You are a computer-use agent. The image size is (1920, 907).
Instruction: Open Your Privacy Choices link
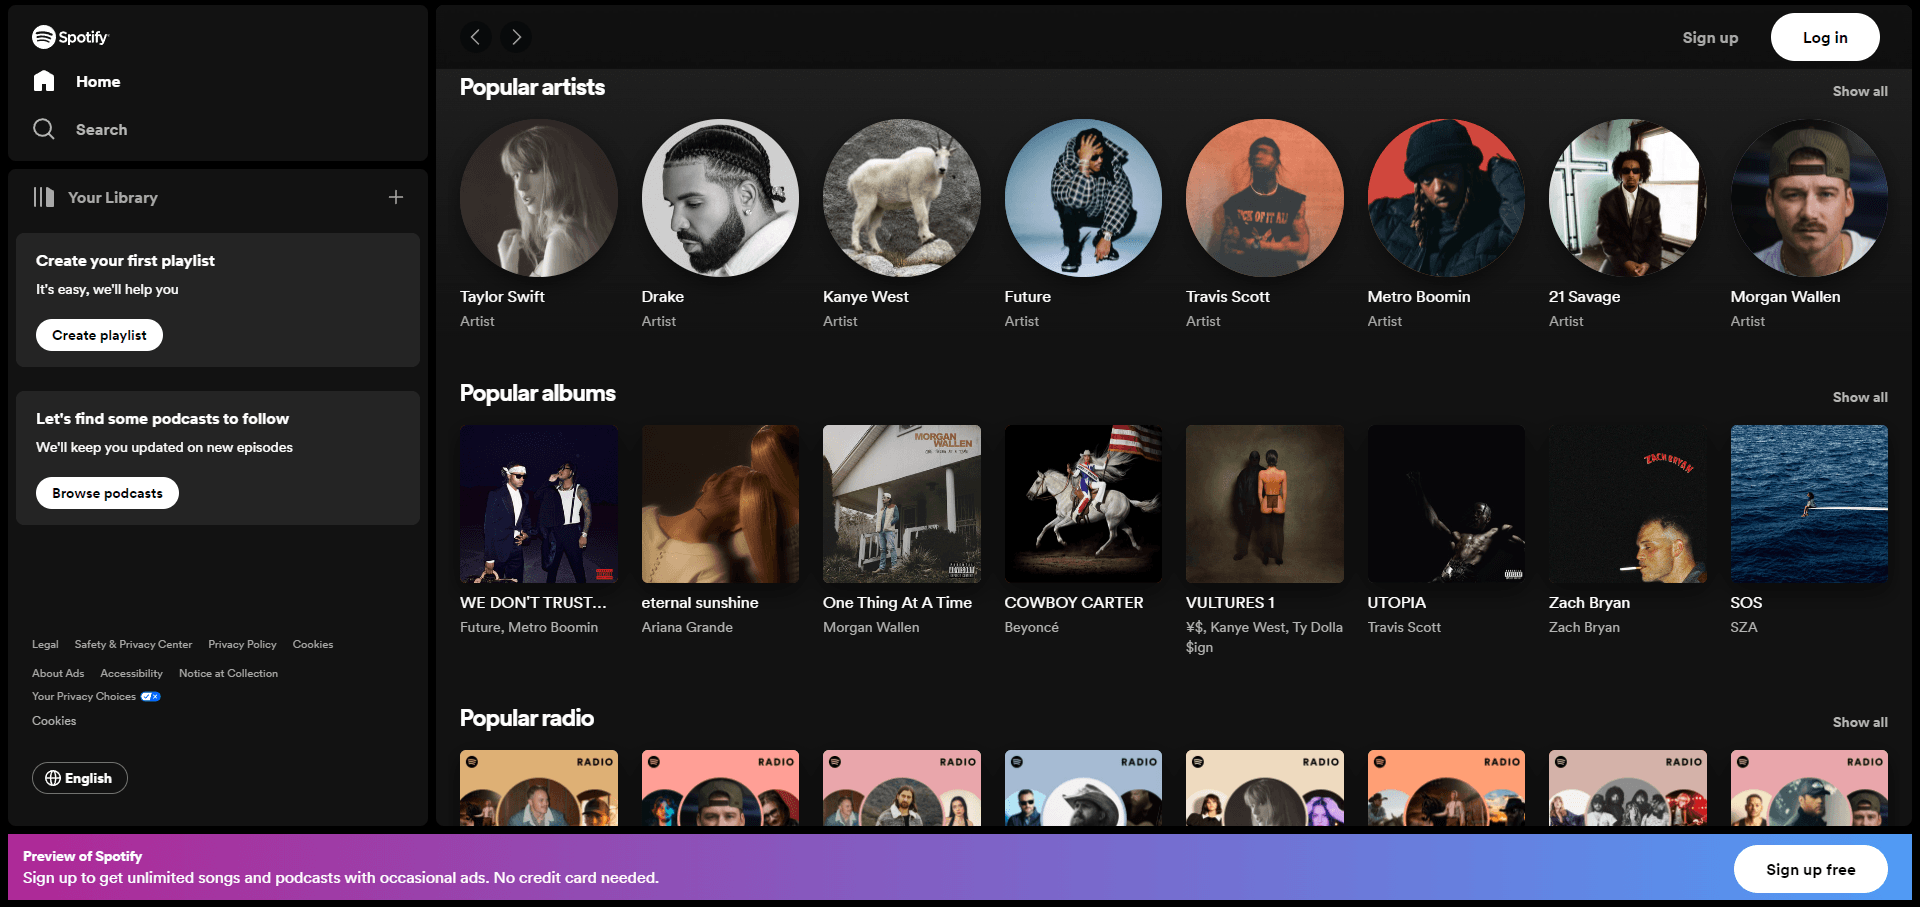pyautogui.click(x=96, y=696)
